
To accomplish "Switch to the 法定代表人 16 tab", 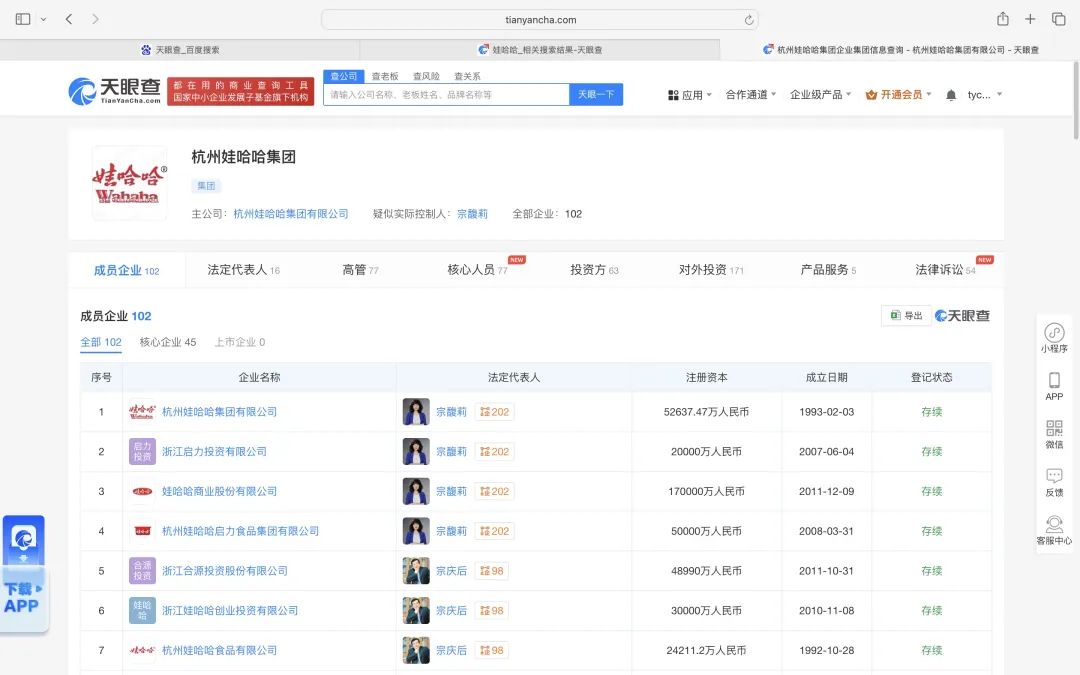I will click(244, 270).
